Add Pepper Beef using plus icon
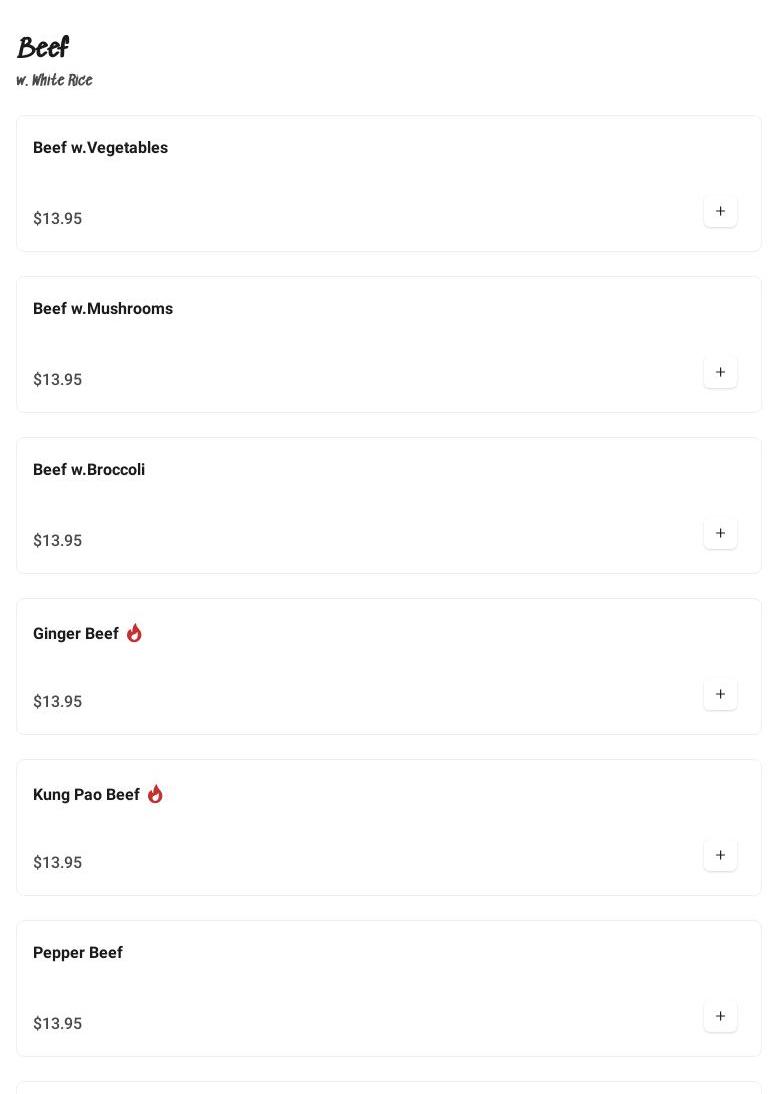 [720, 1016]
